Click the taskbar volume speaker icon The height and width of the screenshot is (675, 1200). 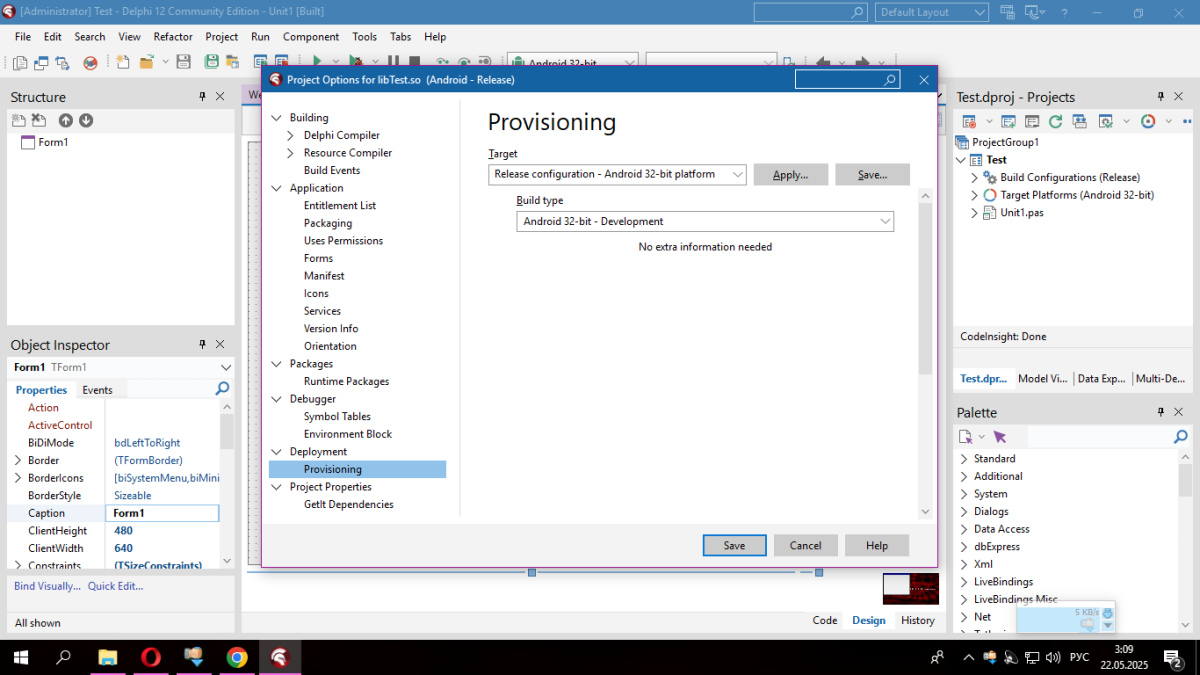pyautogui.click(x=1055, y=657)
